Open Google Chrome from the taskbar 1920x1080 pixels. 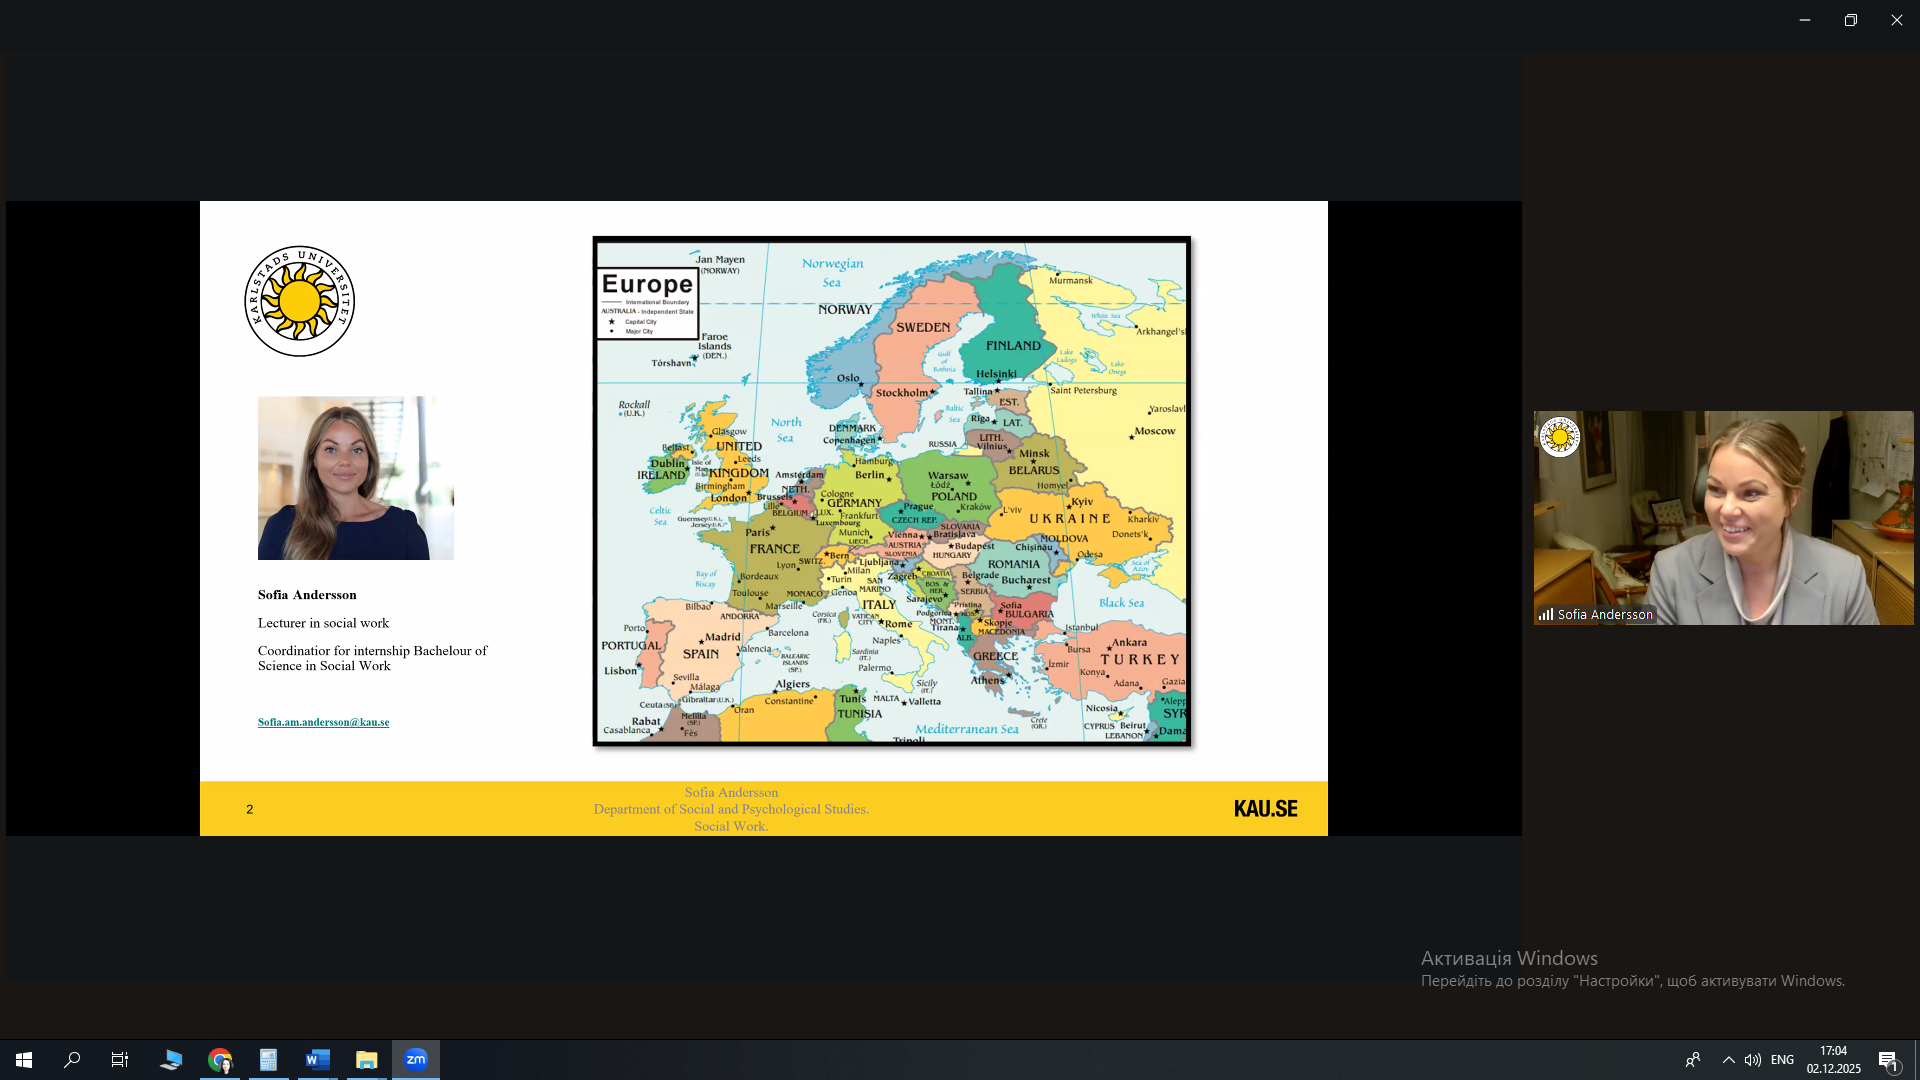pos(220,1059)
